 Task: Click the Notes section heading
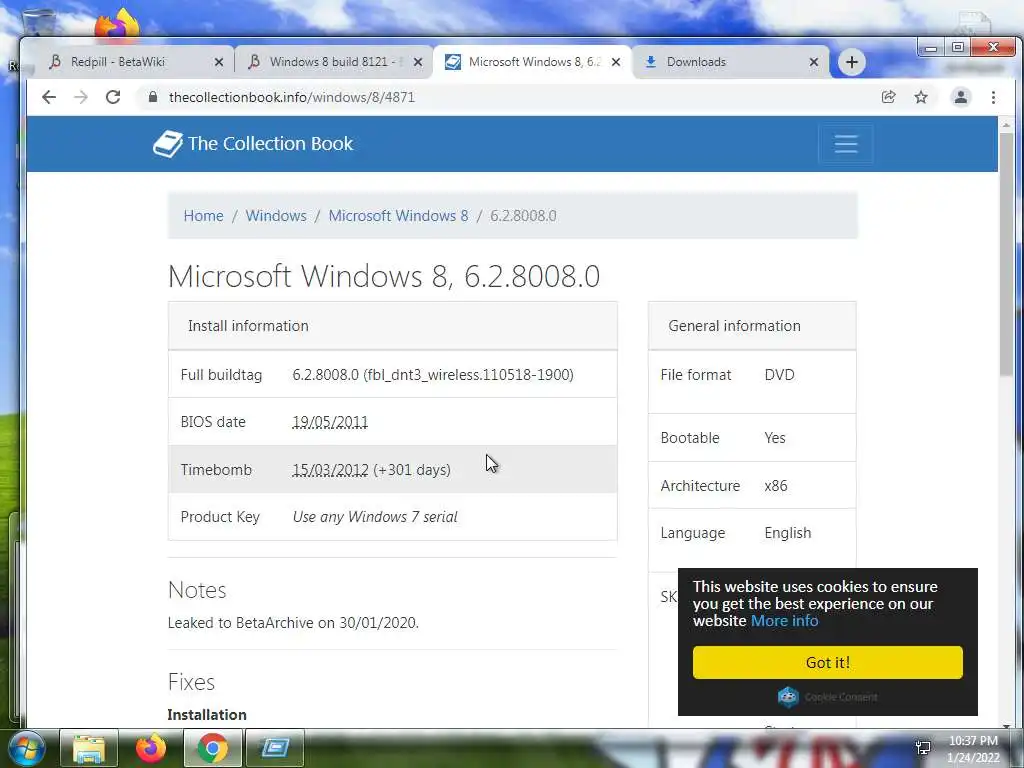(197, 590)
